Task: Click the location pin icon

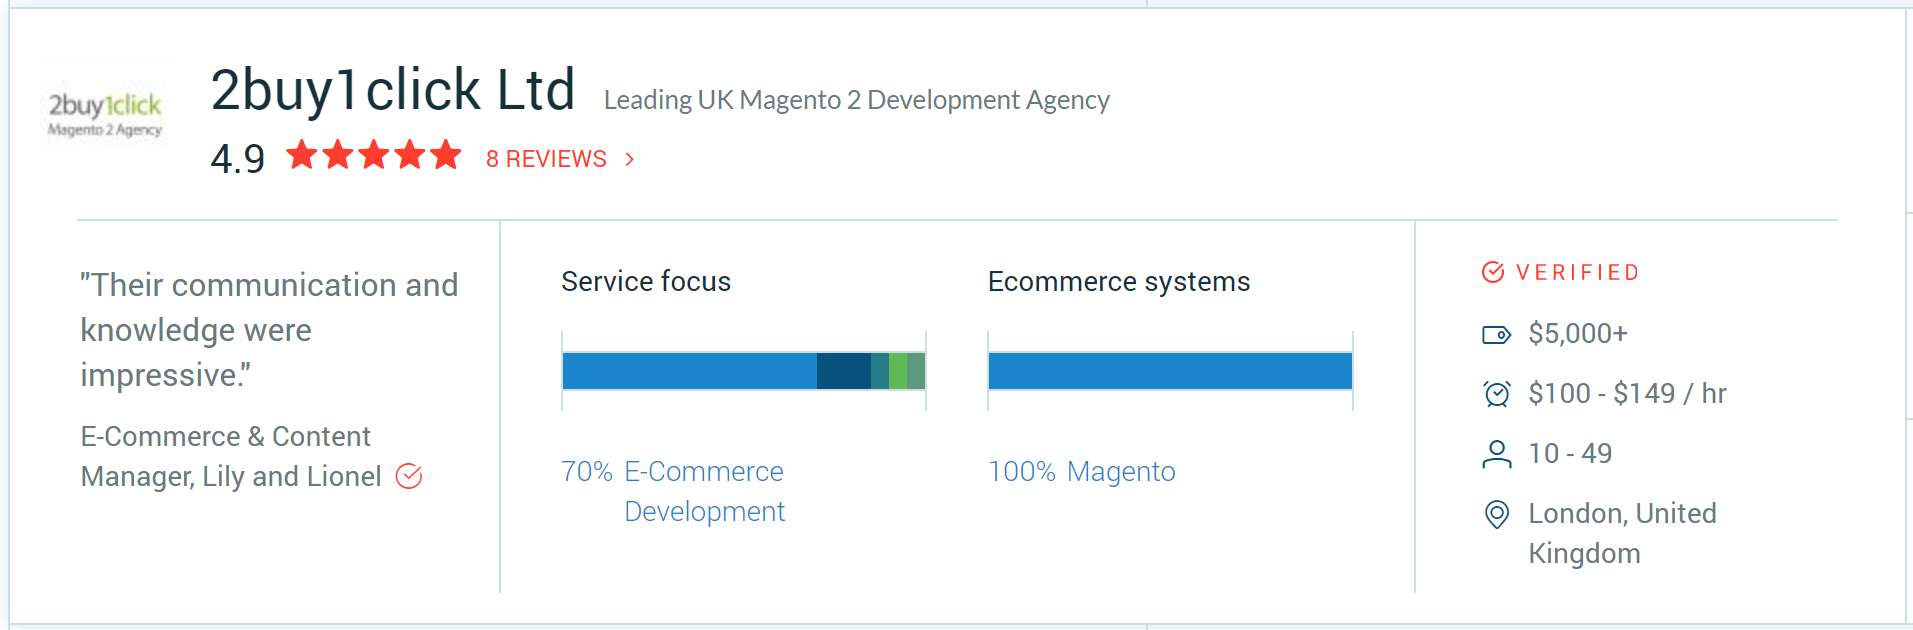Action: 1496,514
